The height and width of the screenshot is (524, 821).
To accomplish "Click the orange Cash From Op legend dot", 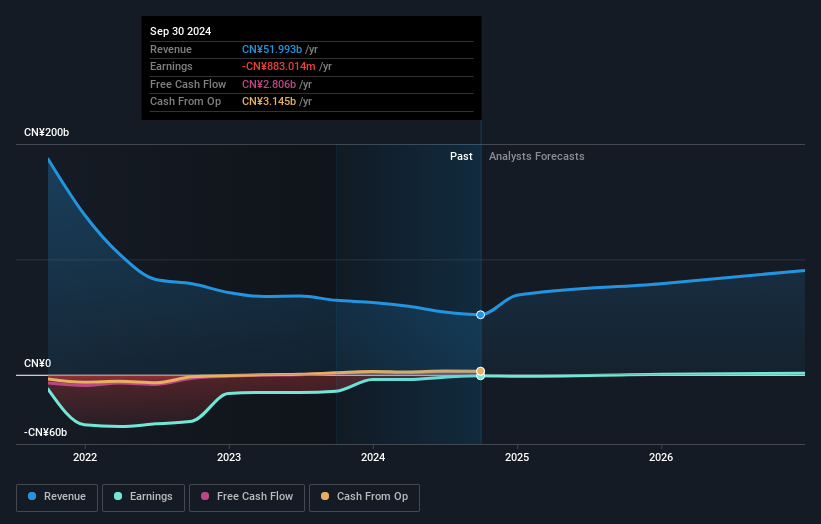I will click(325, 496).
